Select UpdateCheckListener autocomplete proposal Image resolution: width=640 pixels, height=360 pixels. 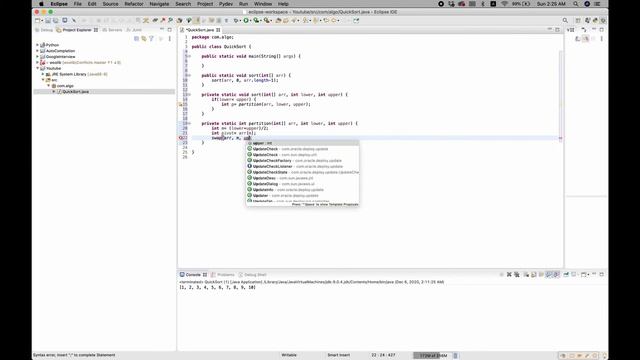tap(302, 167)
